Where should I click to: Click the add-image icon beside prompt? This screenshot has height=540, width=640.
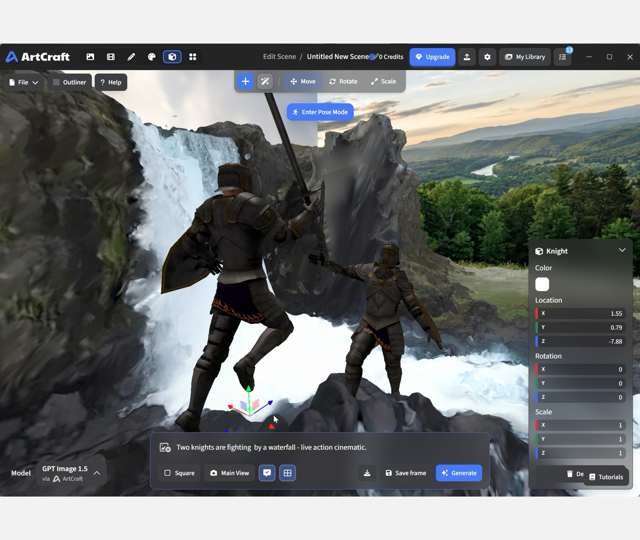165,447
